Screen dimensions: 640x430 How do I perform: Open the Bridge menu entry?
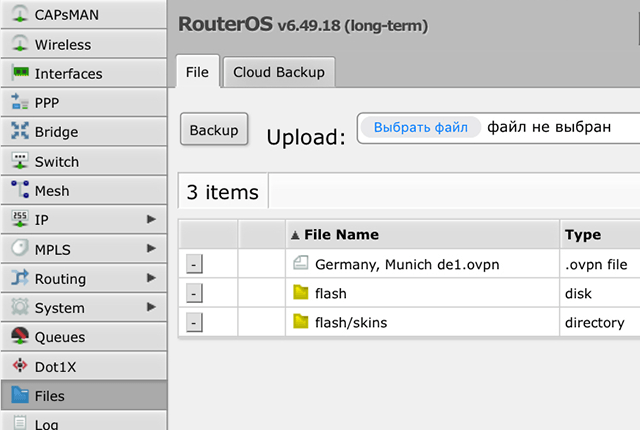tap(84, 131)
